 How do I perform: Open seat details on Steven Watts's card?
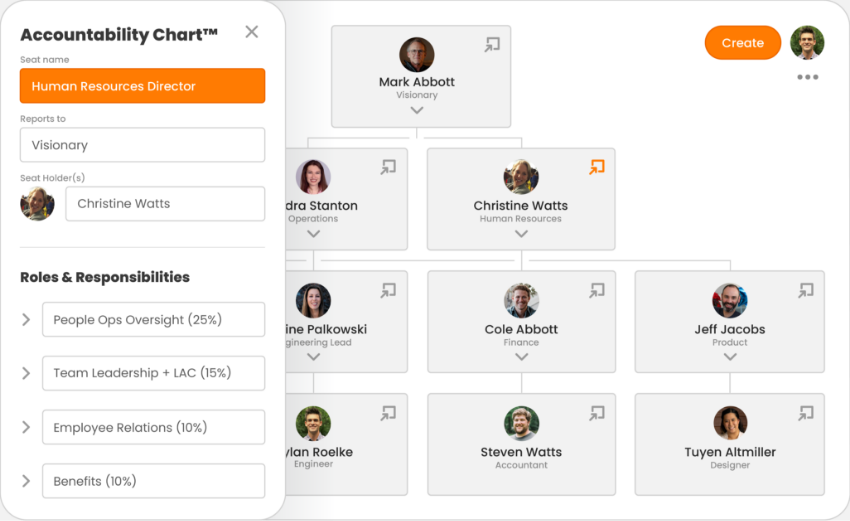point(597,413)
